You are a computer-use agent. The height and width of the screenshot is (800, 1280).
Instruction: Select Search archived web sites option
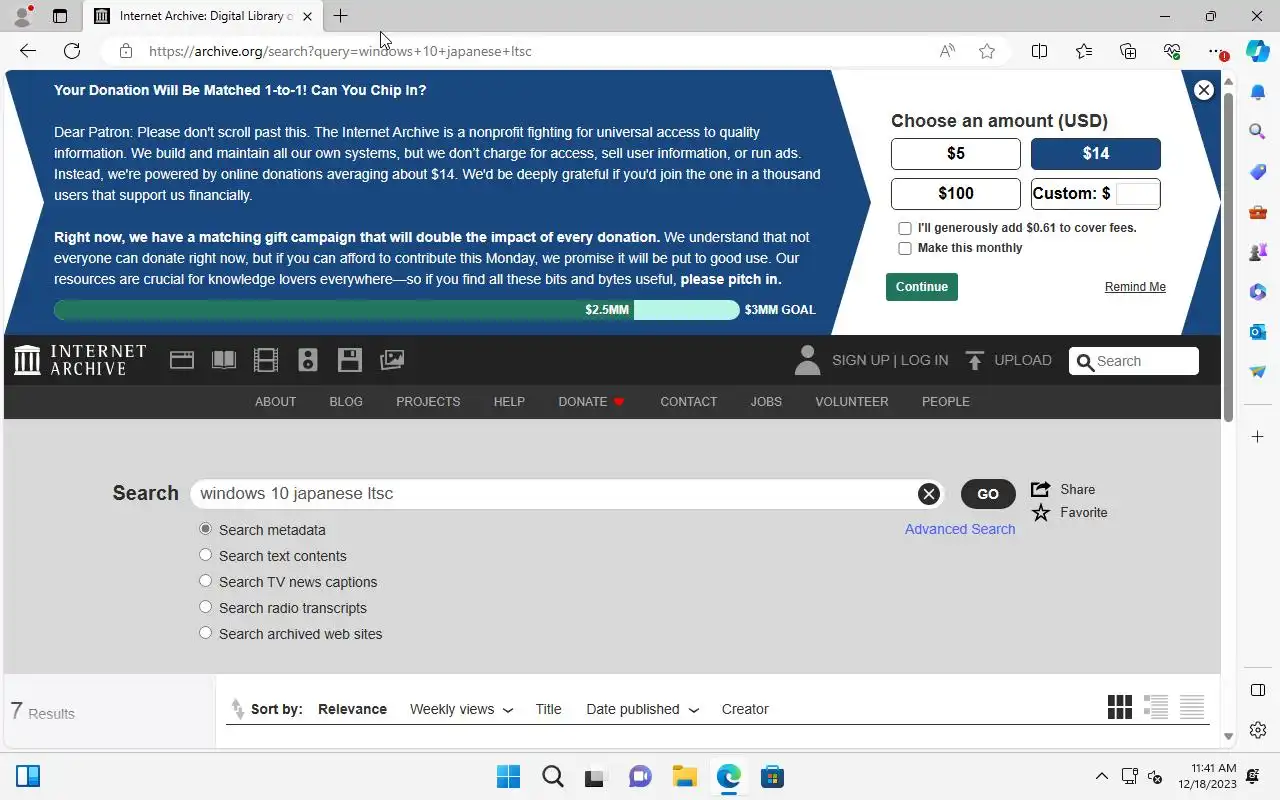point(205,633)
